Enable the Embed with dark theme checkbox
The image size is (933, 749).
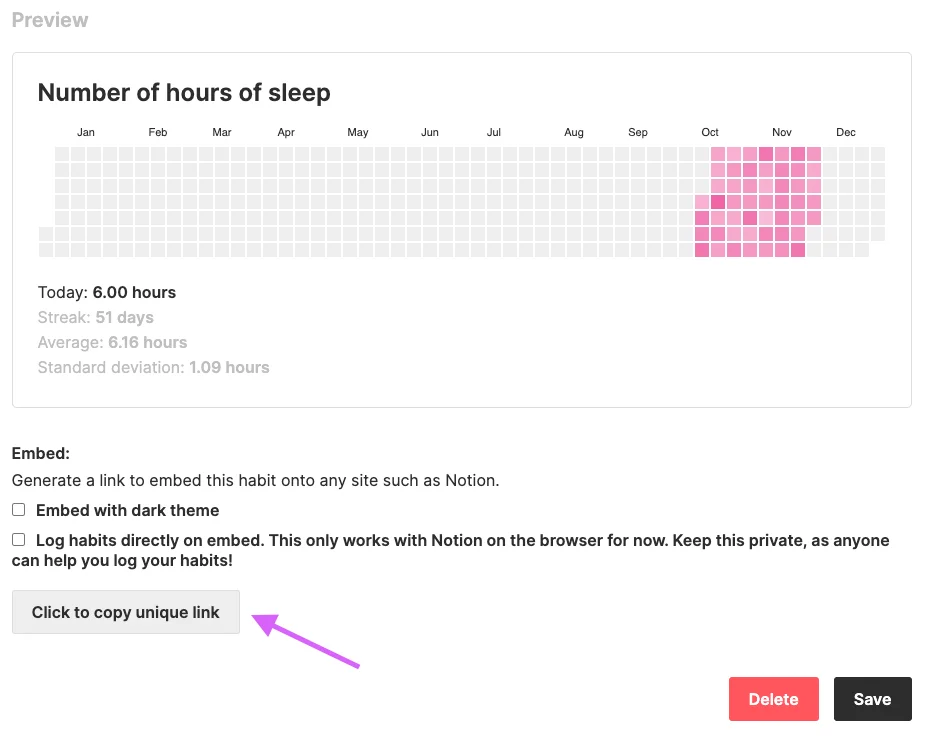tap(18, 510)
